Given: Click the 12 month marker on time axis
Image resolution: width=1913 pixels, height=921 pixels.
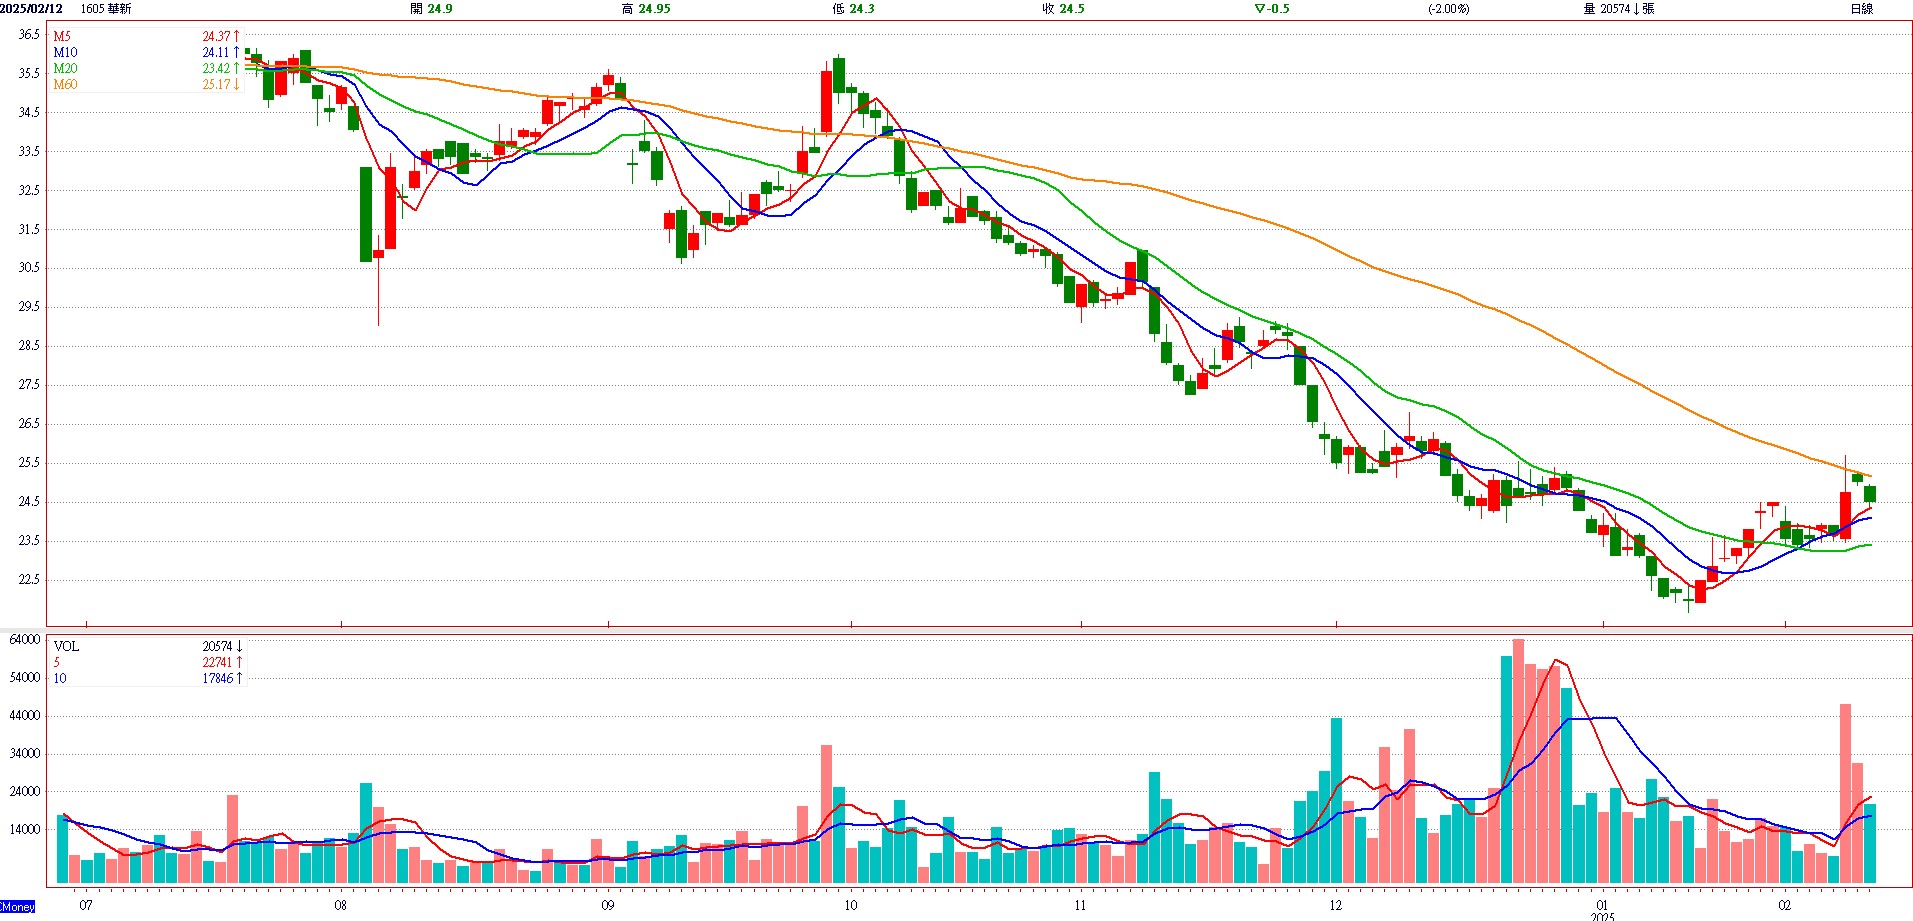Looking at the screenshot, I should [1336, 905].
